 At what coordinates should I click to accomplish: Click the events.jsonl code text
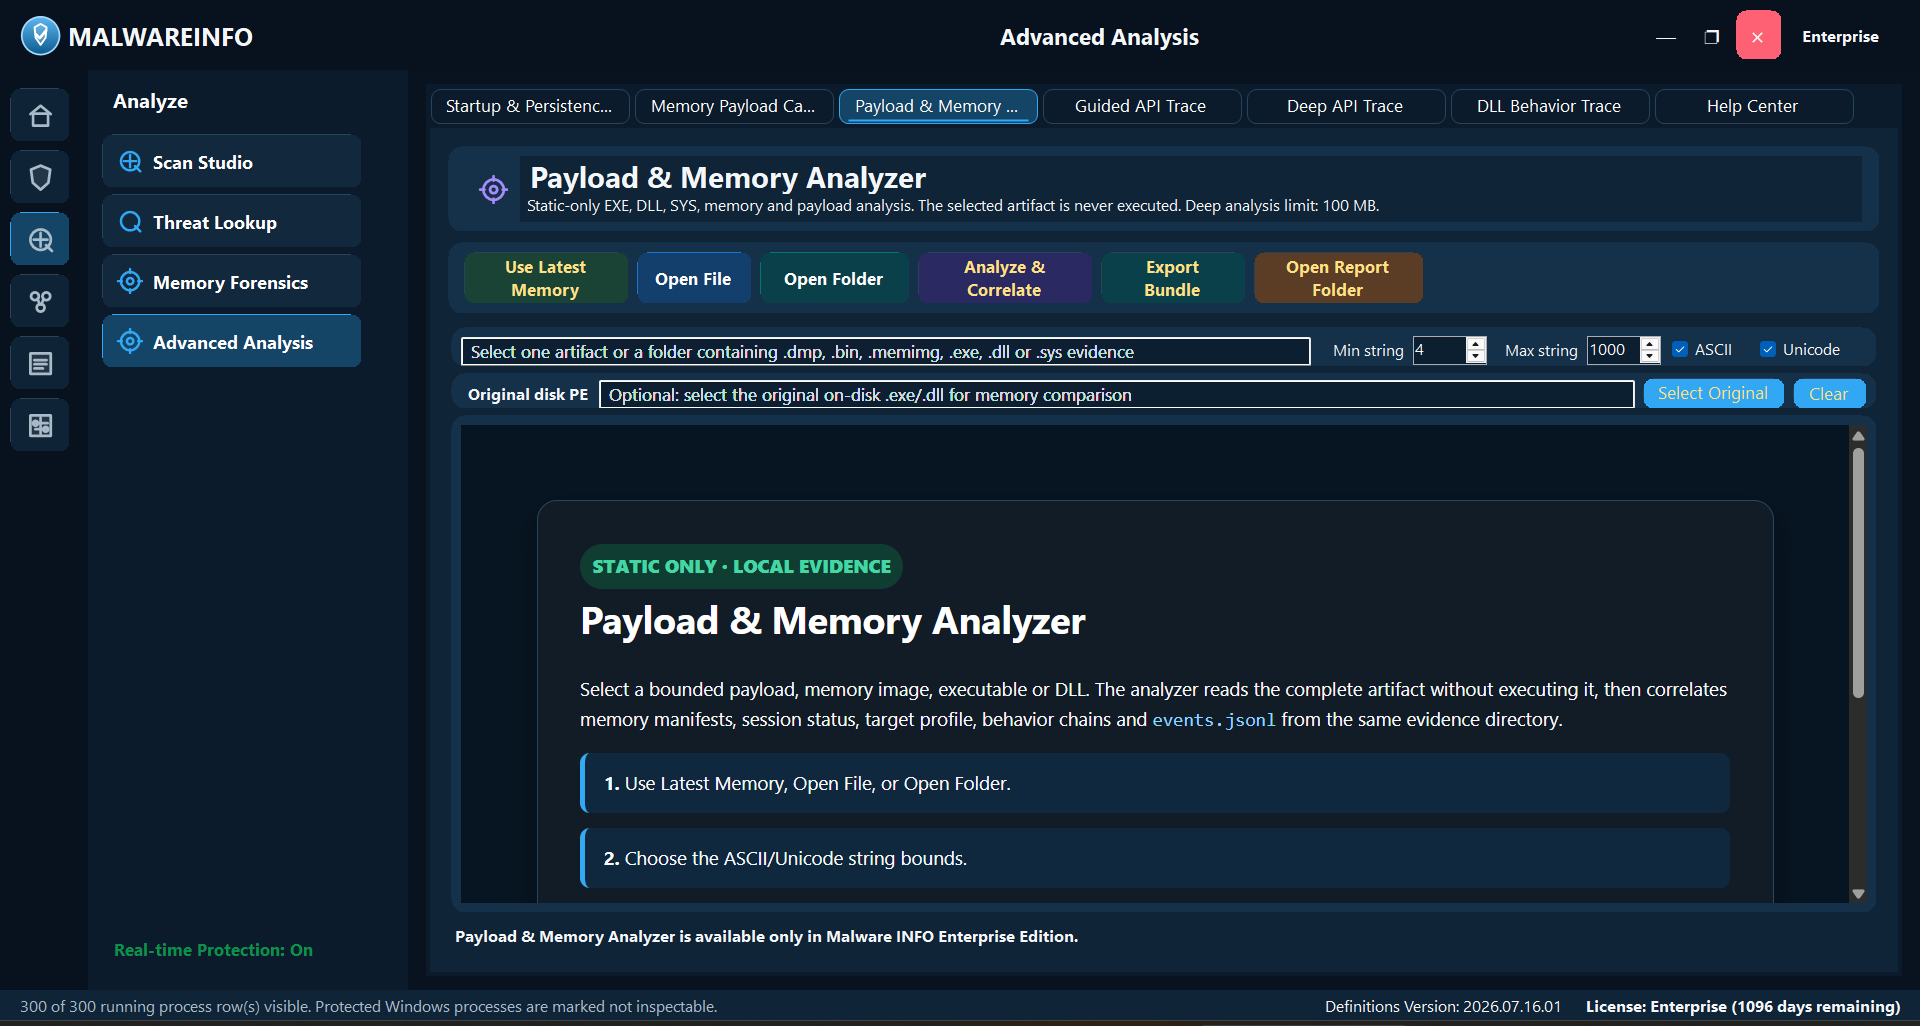click(x=1214, y=720)
